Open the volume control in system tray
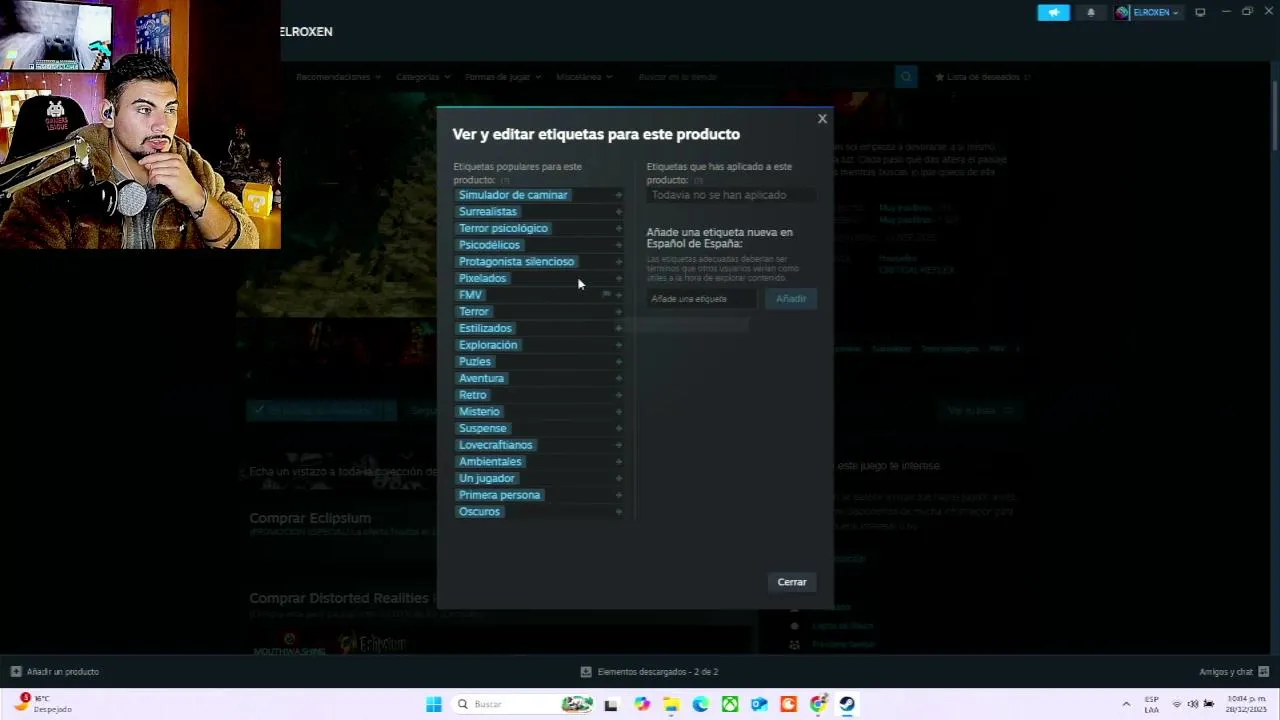 pos(1193,704)
